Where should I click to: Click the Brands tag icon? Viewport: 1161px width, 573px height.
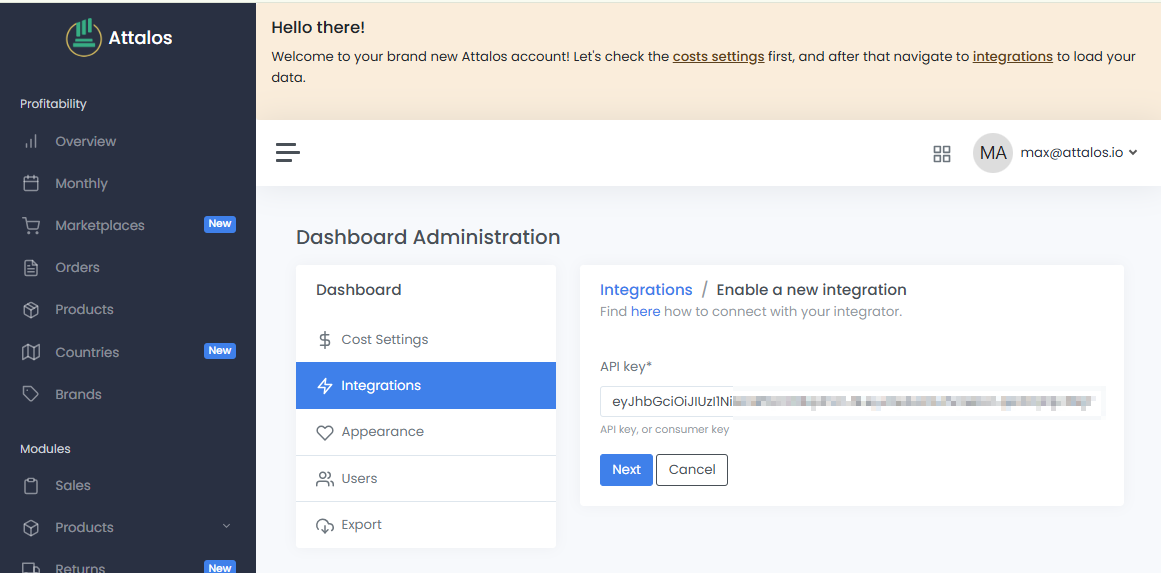(30, 394)
